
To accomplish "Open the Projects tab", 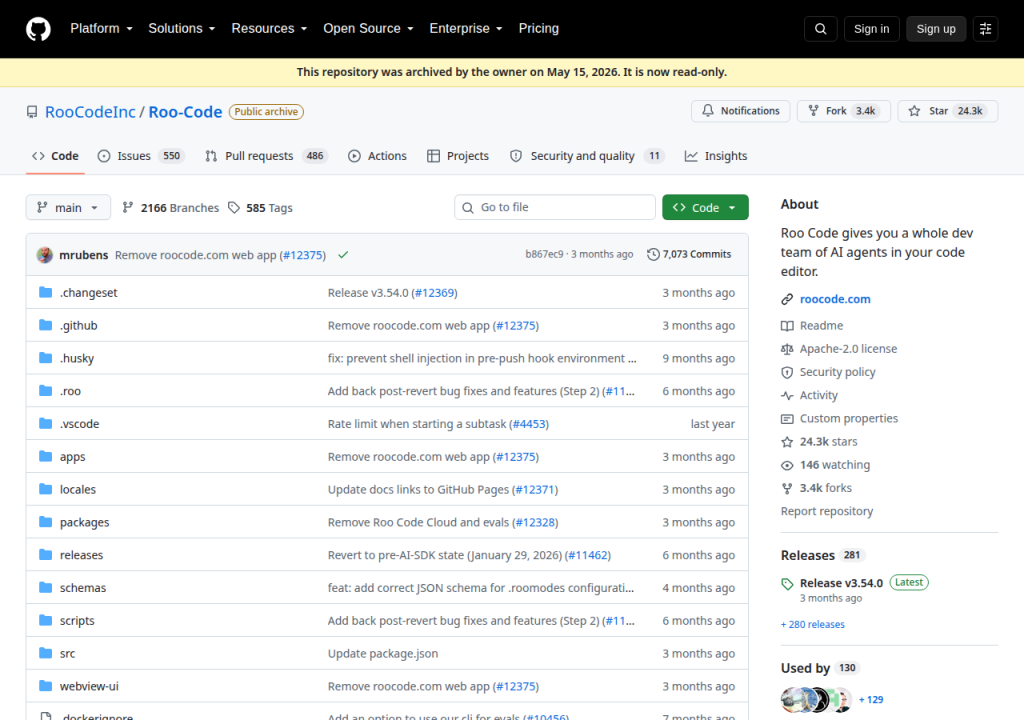I will click(458, 156).
